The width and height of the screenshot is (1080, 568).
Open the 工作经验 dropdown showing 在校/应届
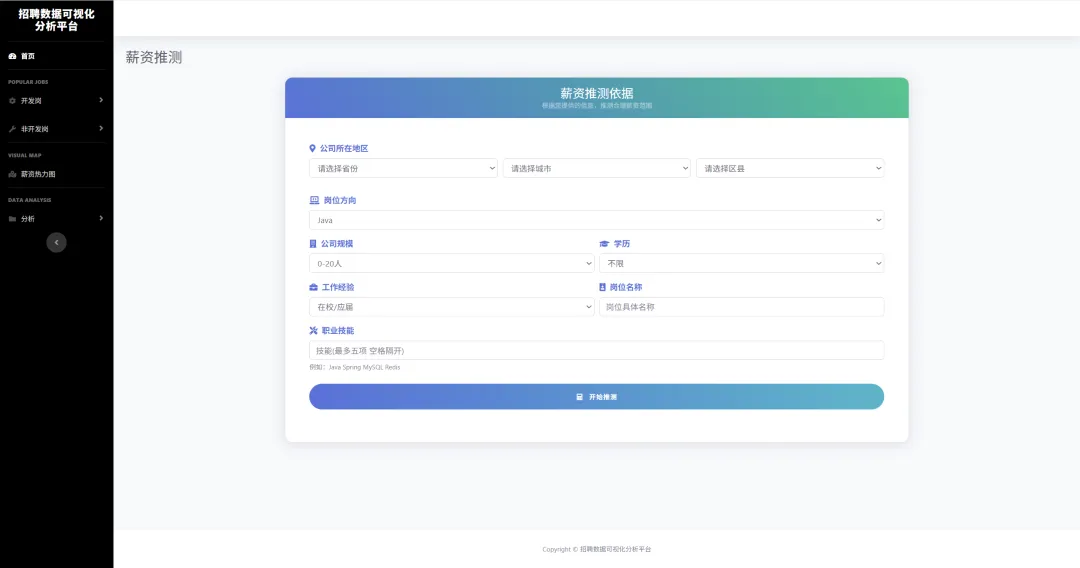[x=452, y=307]
